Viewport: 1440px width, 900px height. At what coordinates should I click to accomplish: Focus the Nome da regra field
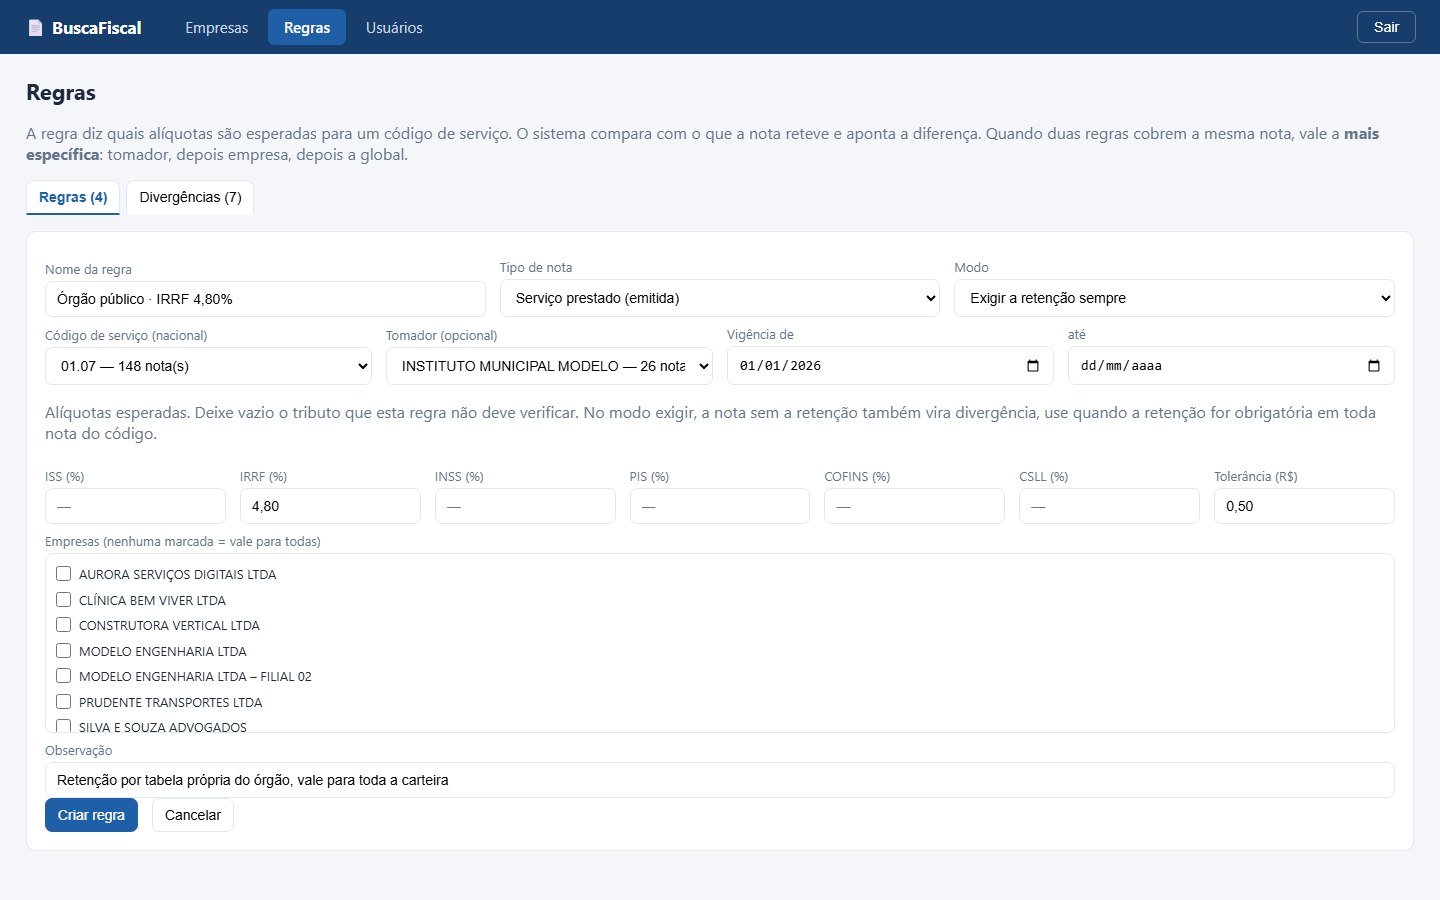point(265,299)
